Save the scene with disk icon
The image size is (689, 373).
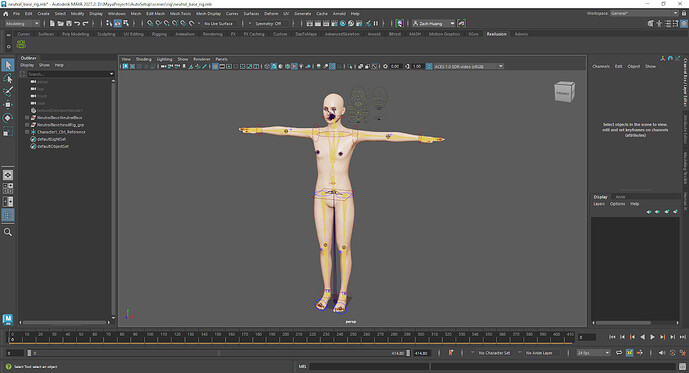click(69, 23)
